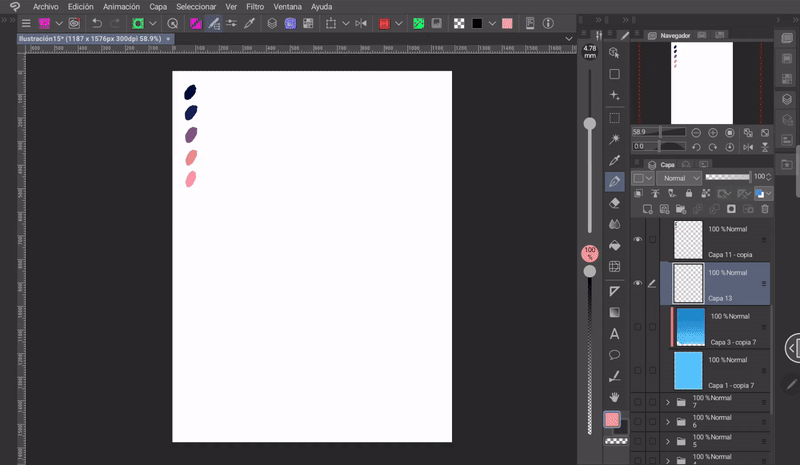Click the pink foreground color swatch

pos(611,418)
